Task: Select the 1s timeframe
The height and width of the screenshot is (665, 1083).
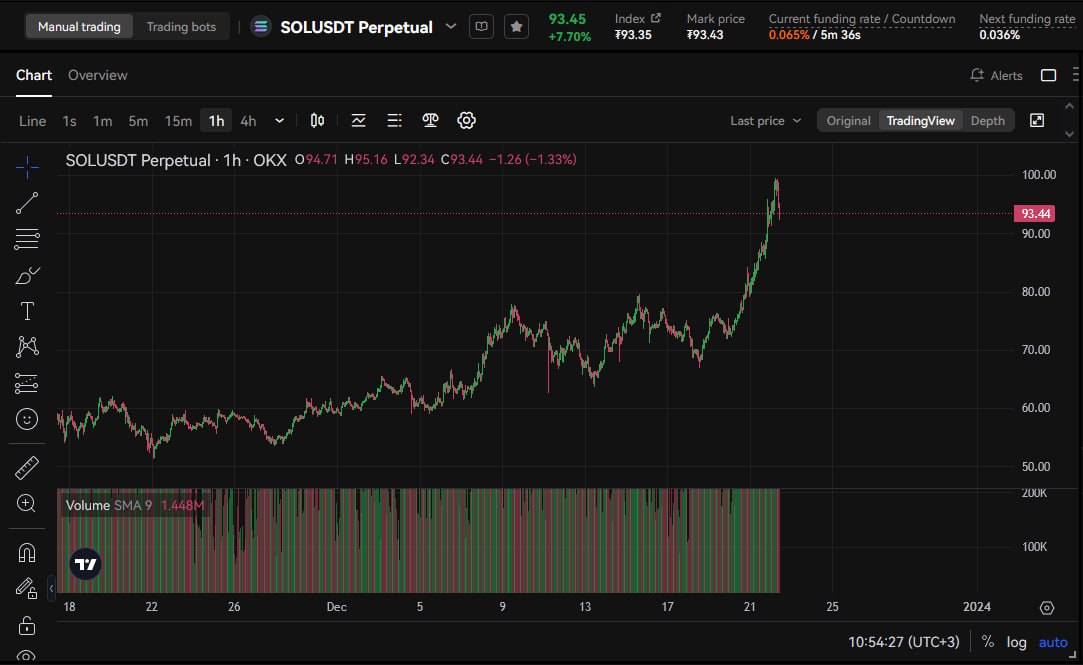Action: [69, 121]
